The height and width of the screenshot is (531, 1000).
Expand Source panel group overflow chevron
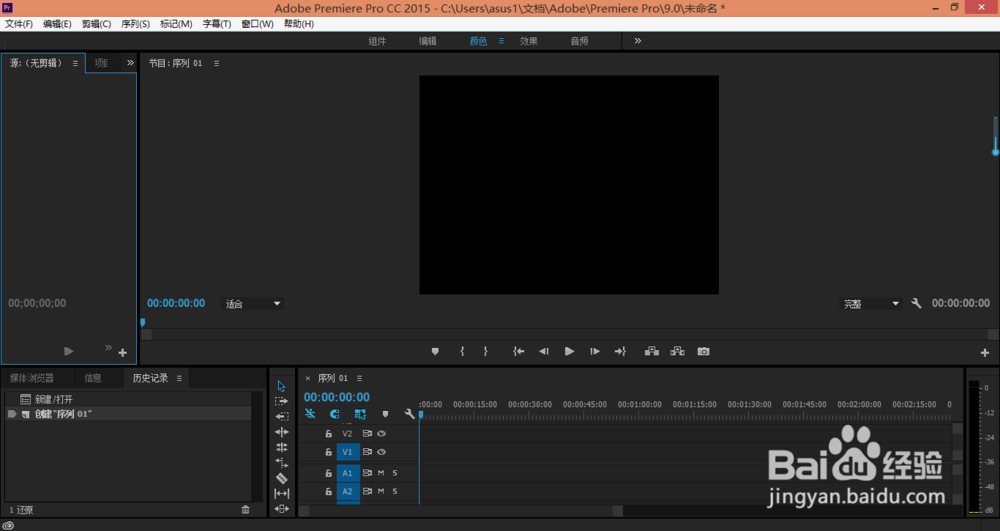point(130,62)
